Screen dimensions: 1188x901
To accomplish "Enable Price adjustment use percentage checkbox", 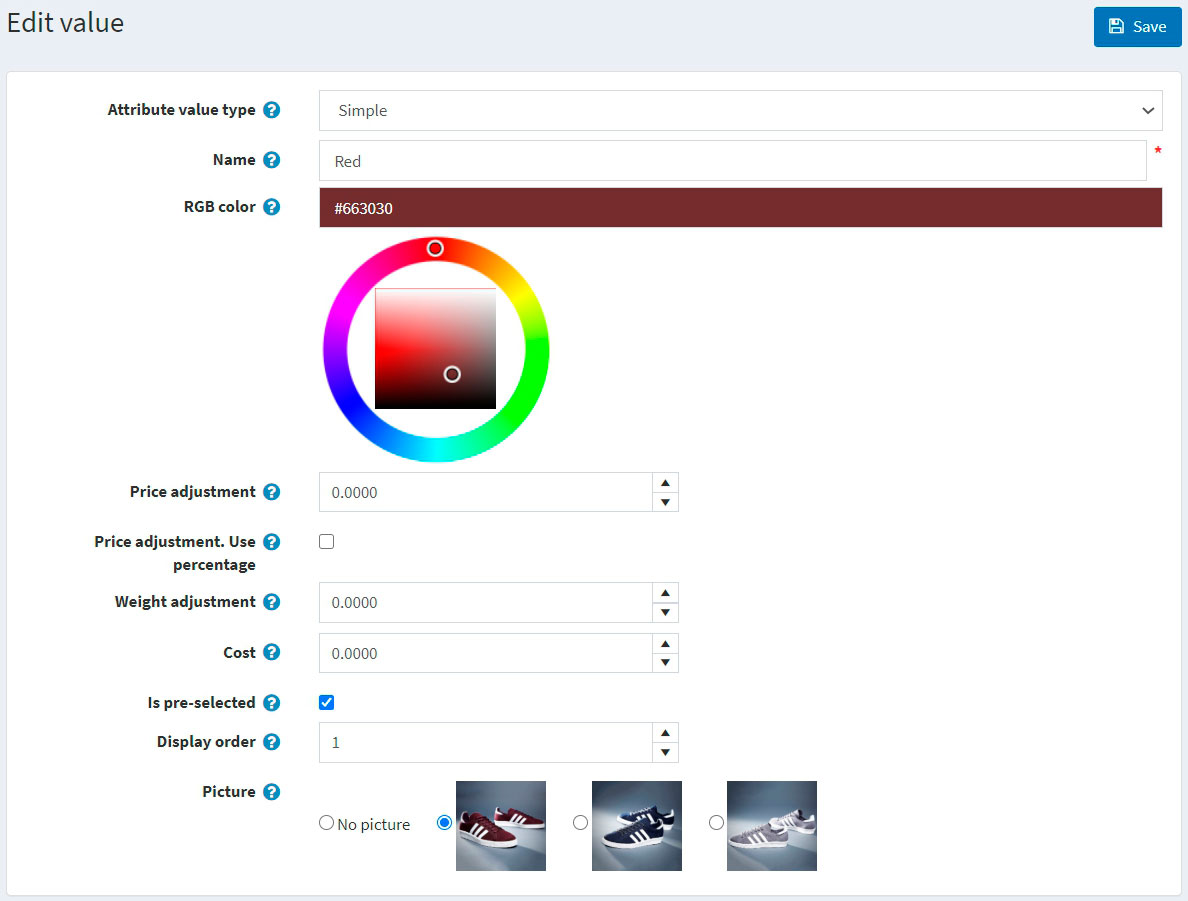I will point(326,542).
